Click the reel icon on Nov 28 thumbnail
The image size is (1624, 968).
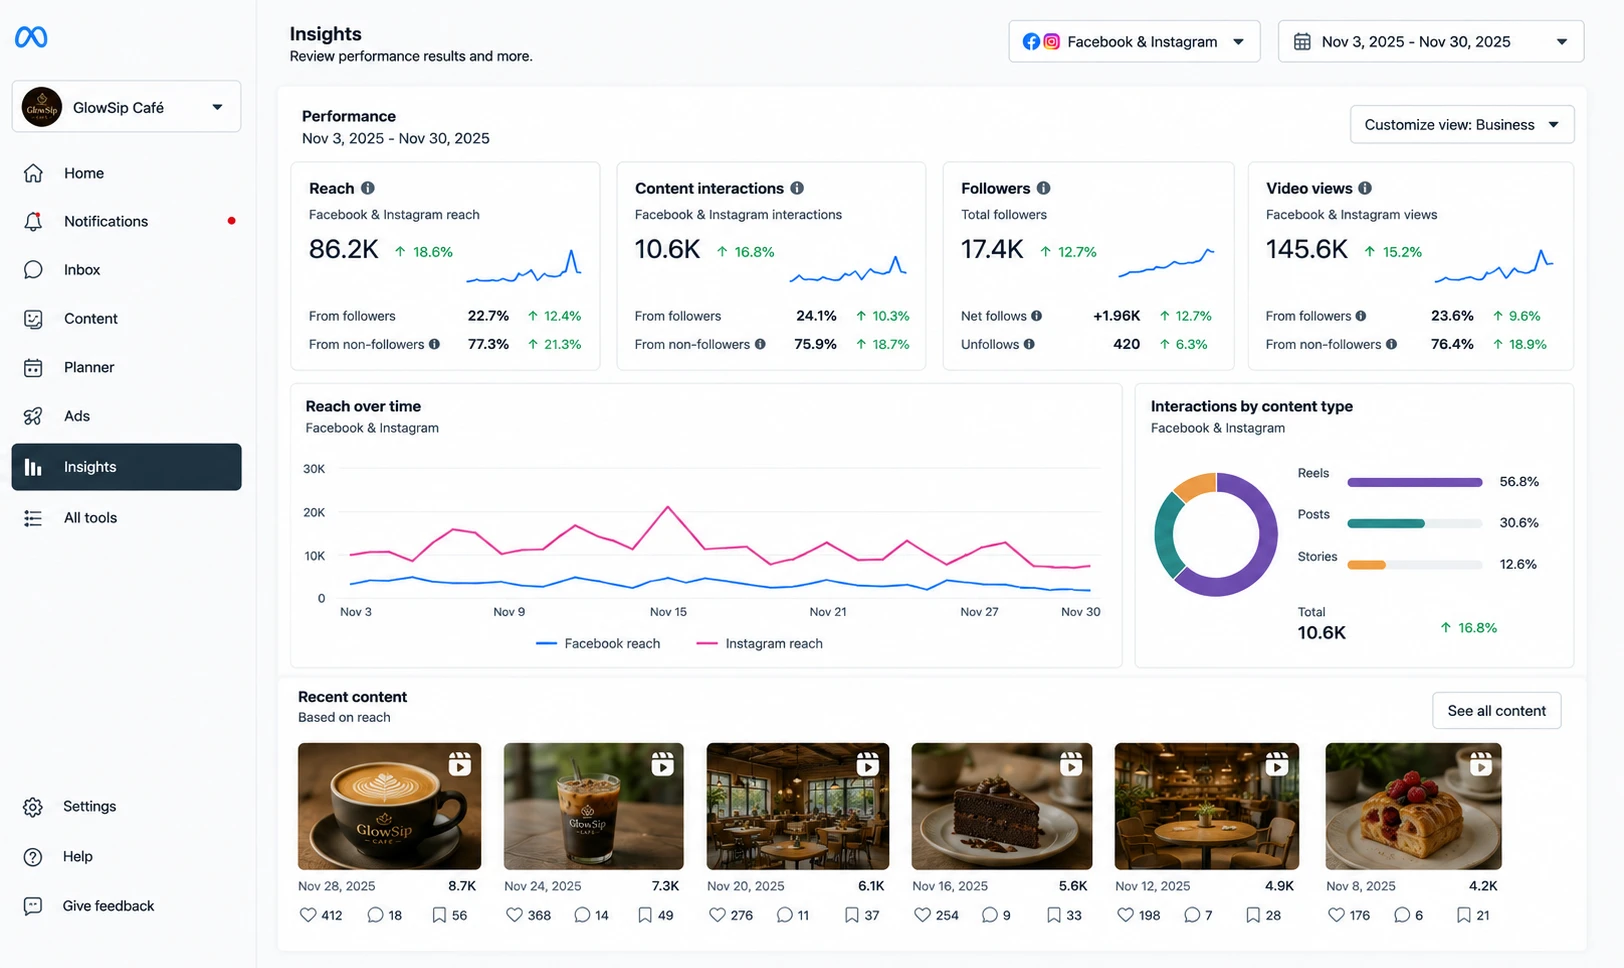(460, 764)
